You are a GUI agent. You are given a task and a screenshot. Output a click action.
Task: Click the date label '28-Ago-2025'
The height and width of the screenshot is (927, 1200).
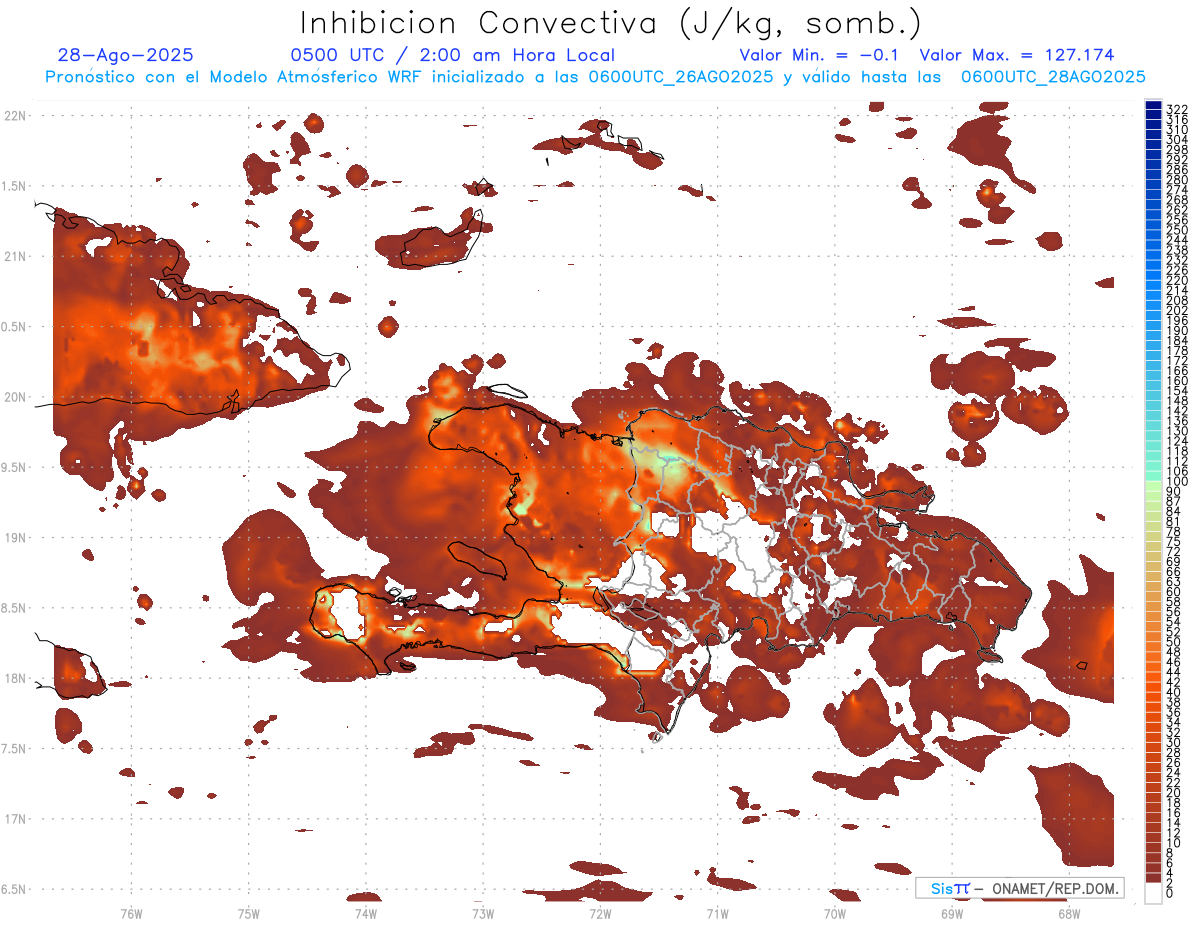tap(126, 55)
